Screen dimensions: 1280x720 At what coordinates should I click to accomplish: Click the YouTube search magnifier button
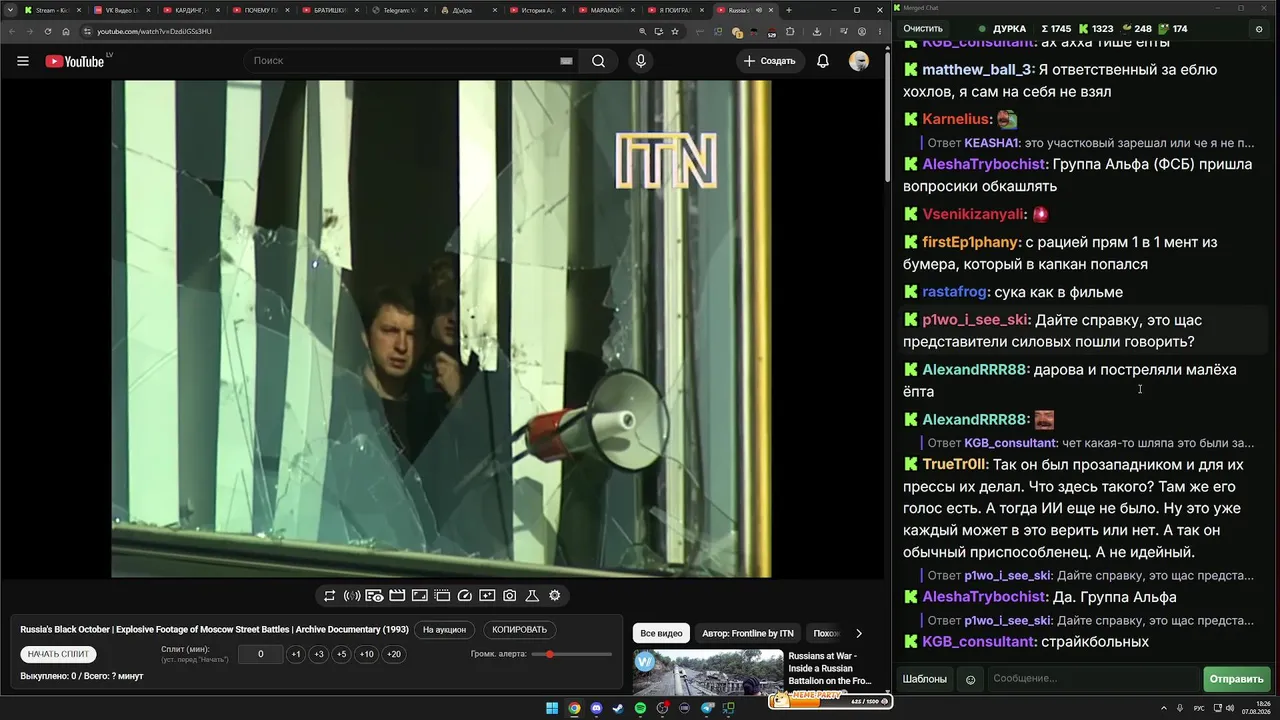point(598,61)
